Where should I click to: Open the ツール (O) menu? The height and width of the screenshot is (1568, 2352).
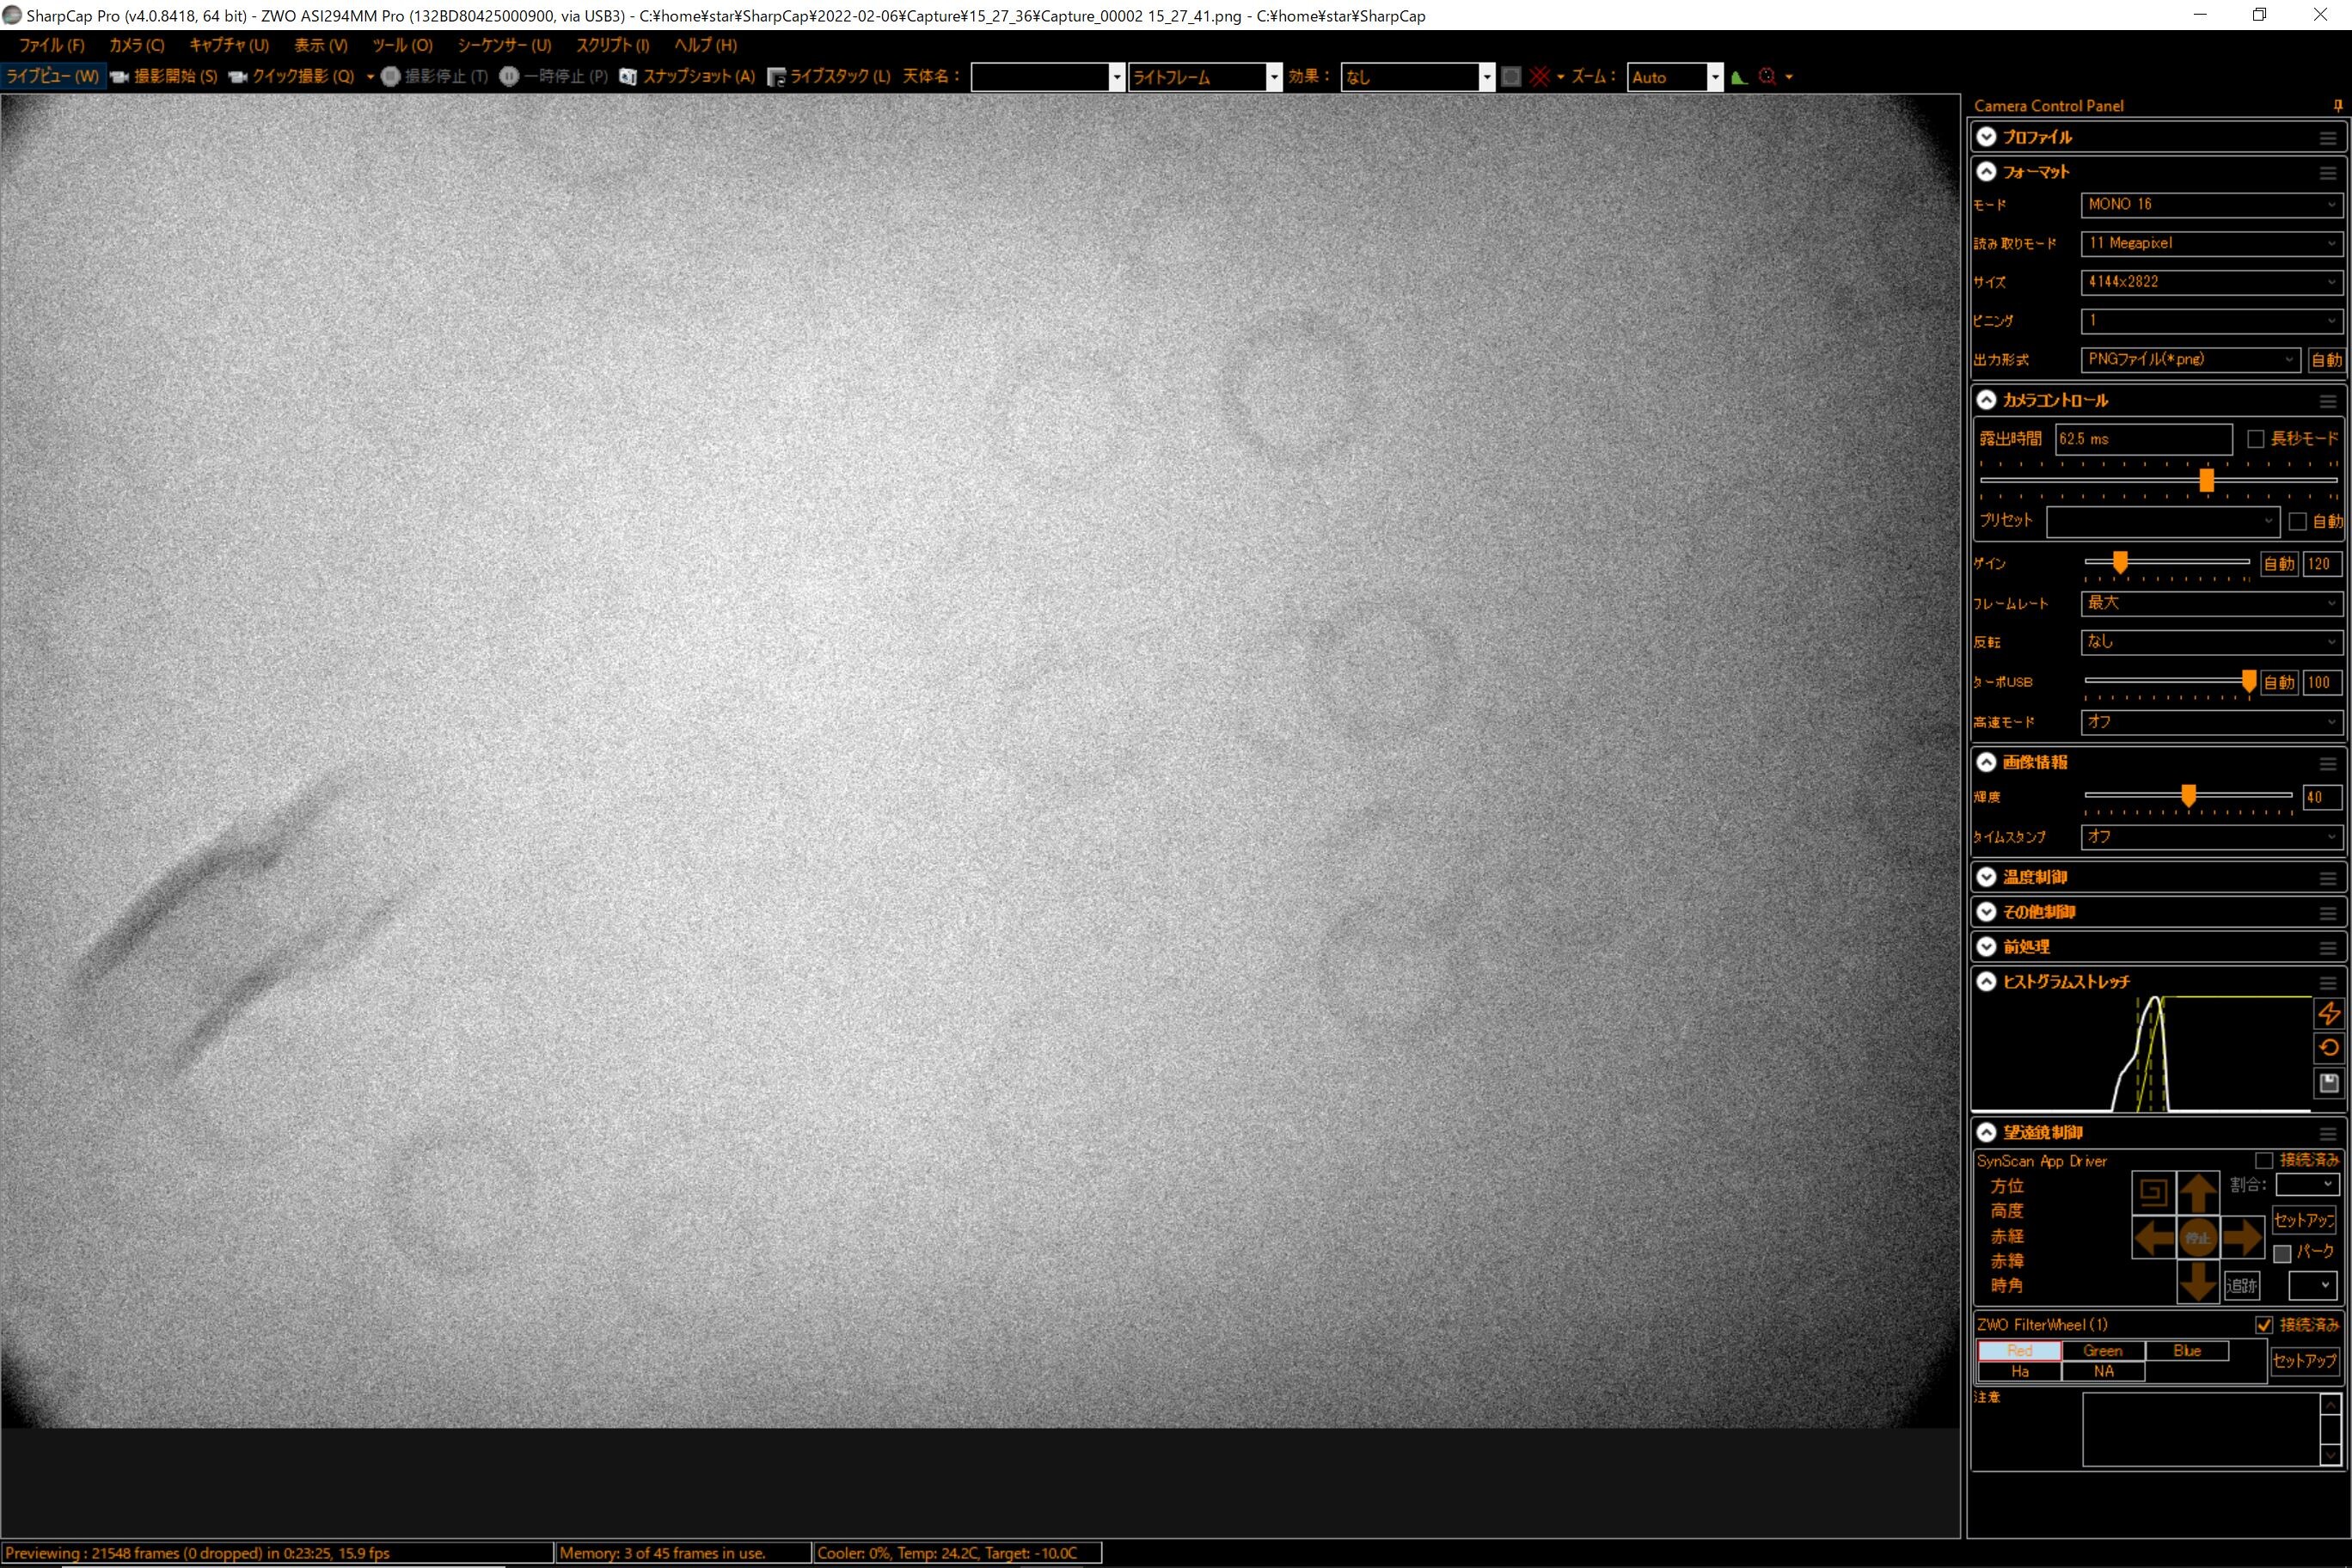pyautogui.click(x=402, y=45)
